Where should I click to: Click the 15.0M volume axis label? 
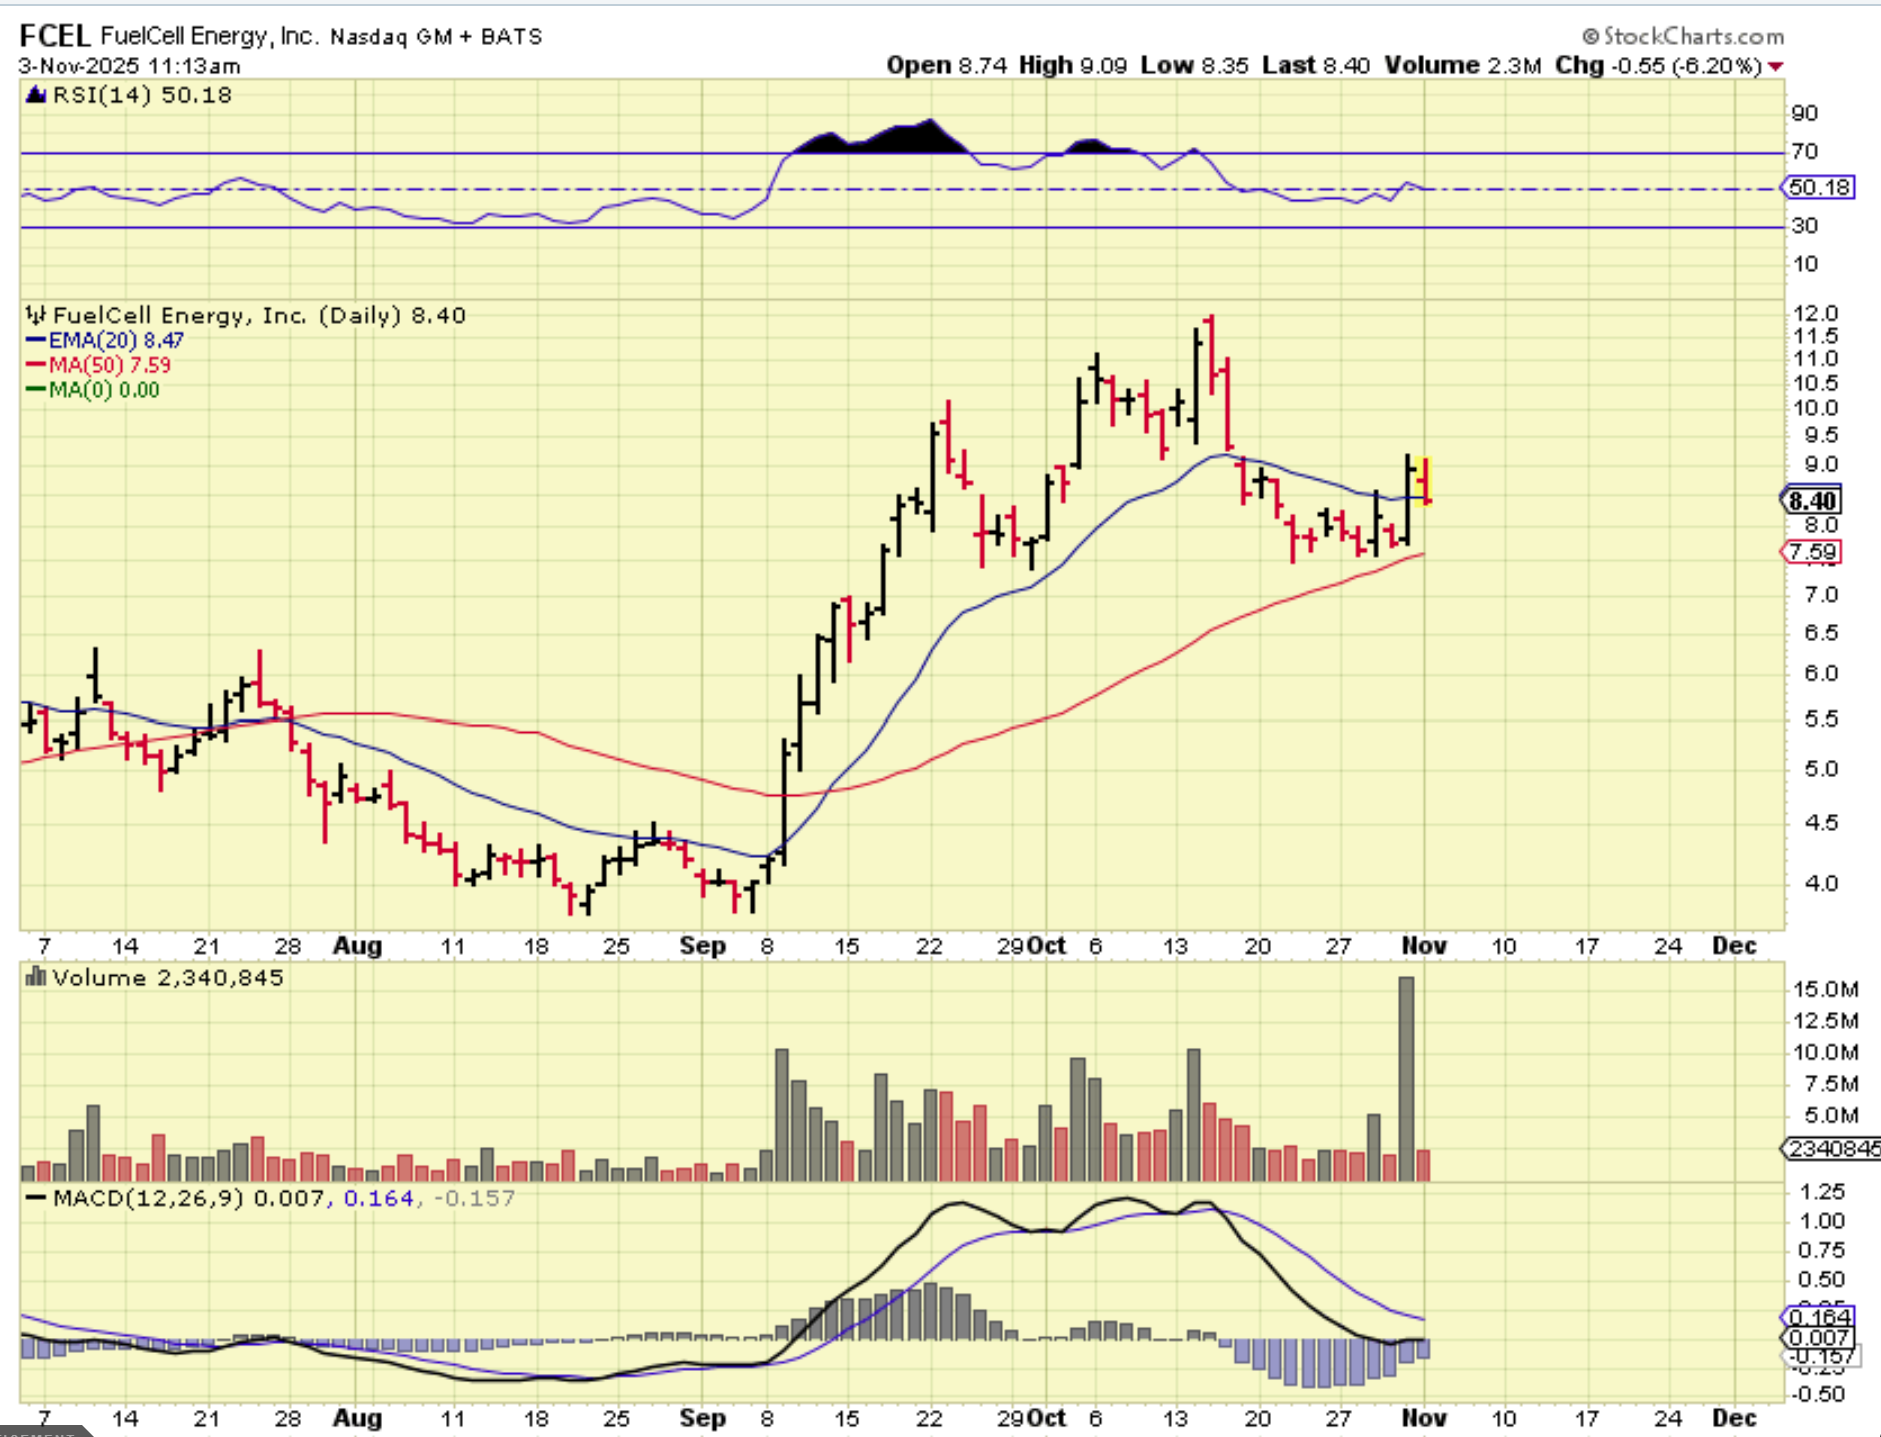point(1826,990)
